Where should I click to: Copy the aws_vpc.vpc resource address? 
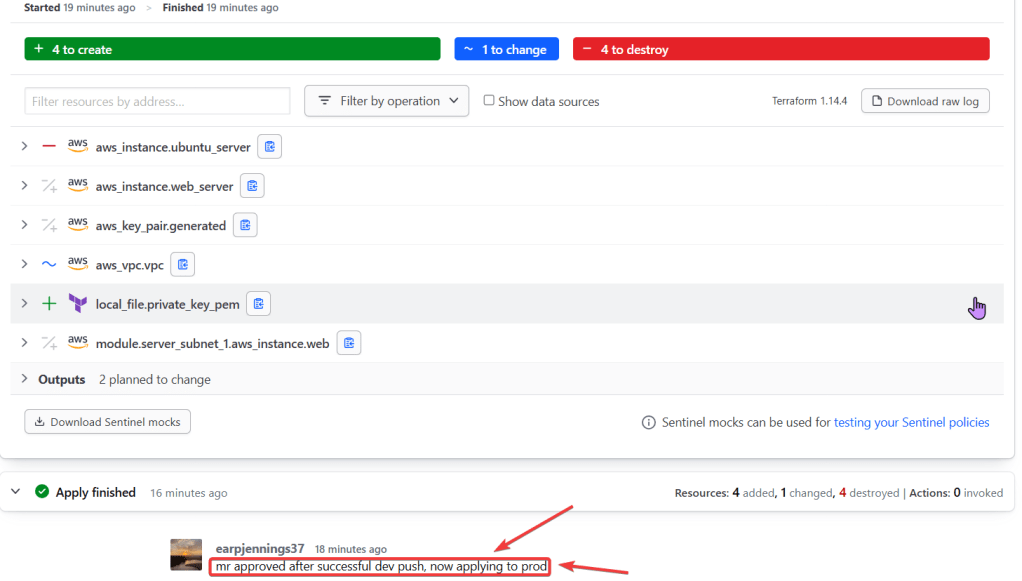click(x=182, y=264)
